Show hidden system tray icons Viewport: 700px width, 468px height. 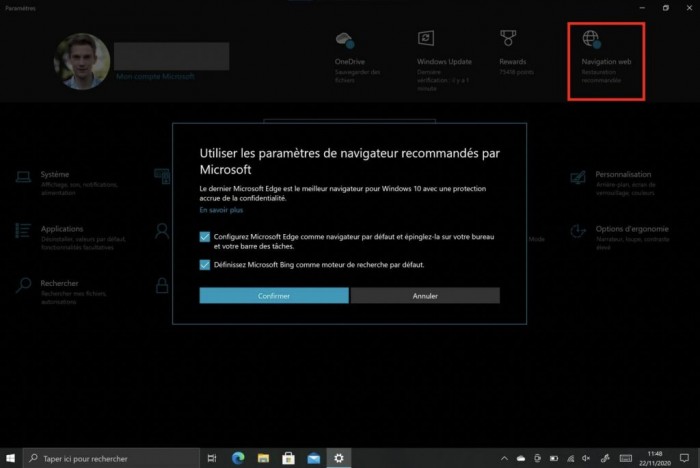click(x=504, y=458)
